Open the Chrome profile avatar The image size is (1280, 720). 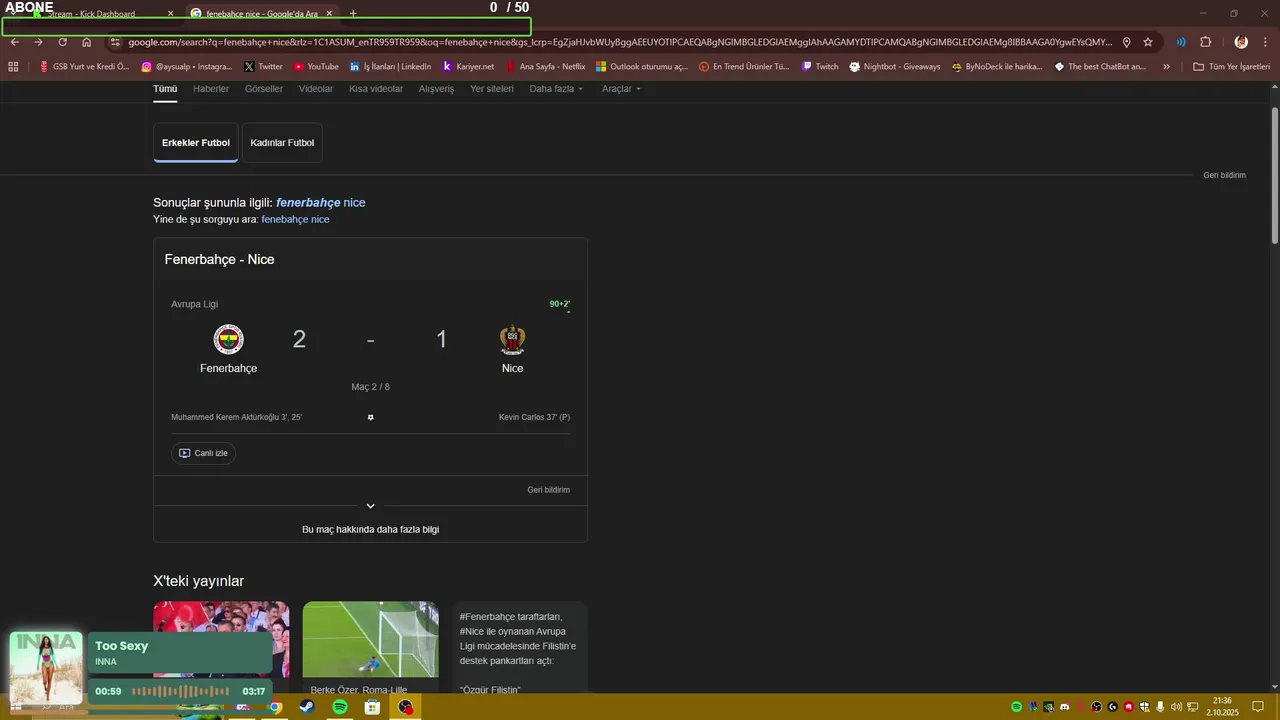[1241, 42]
